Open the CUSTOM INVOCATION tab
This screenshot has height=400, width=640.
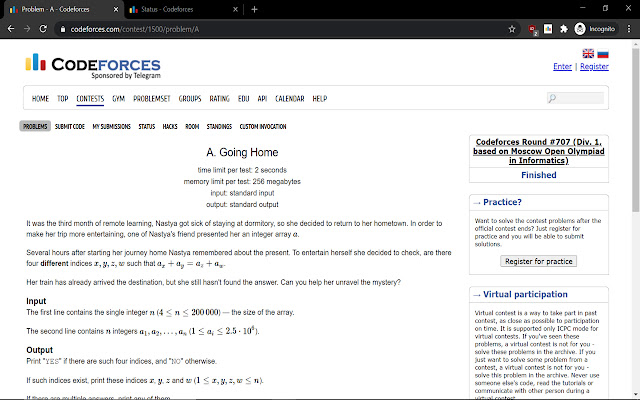(263, 127)
